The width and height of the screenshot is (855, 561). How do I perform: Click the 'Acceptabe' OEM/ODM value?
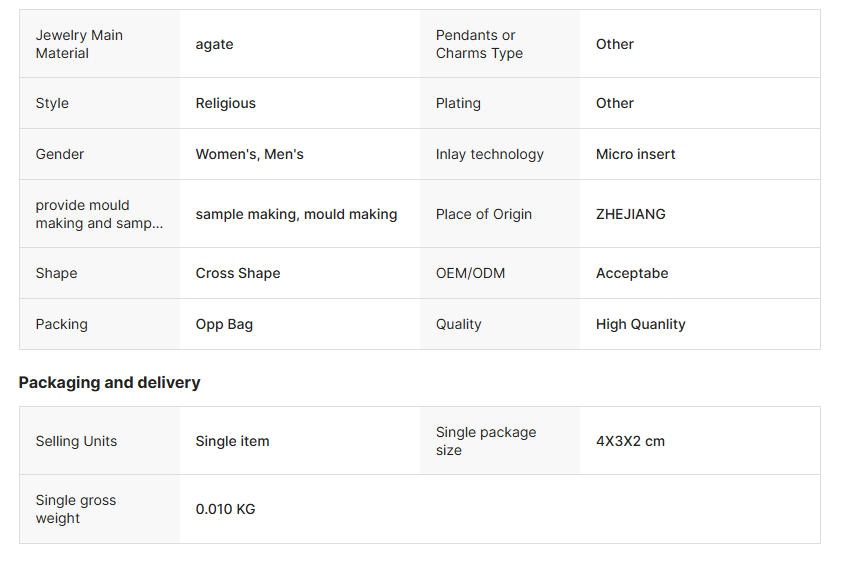632,273
